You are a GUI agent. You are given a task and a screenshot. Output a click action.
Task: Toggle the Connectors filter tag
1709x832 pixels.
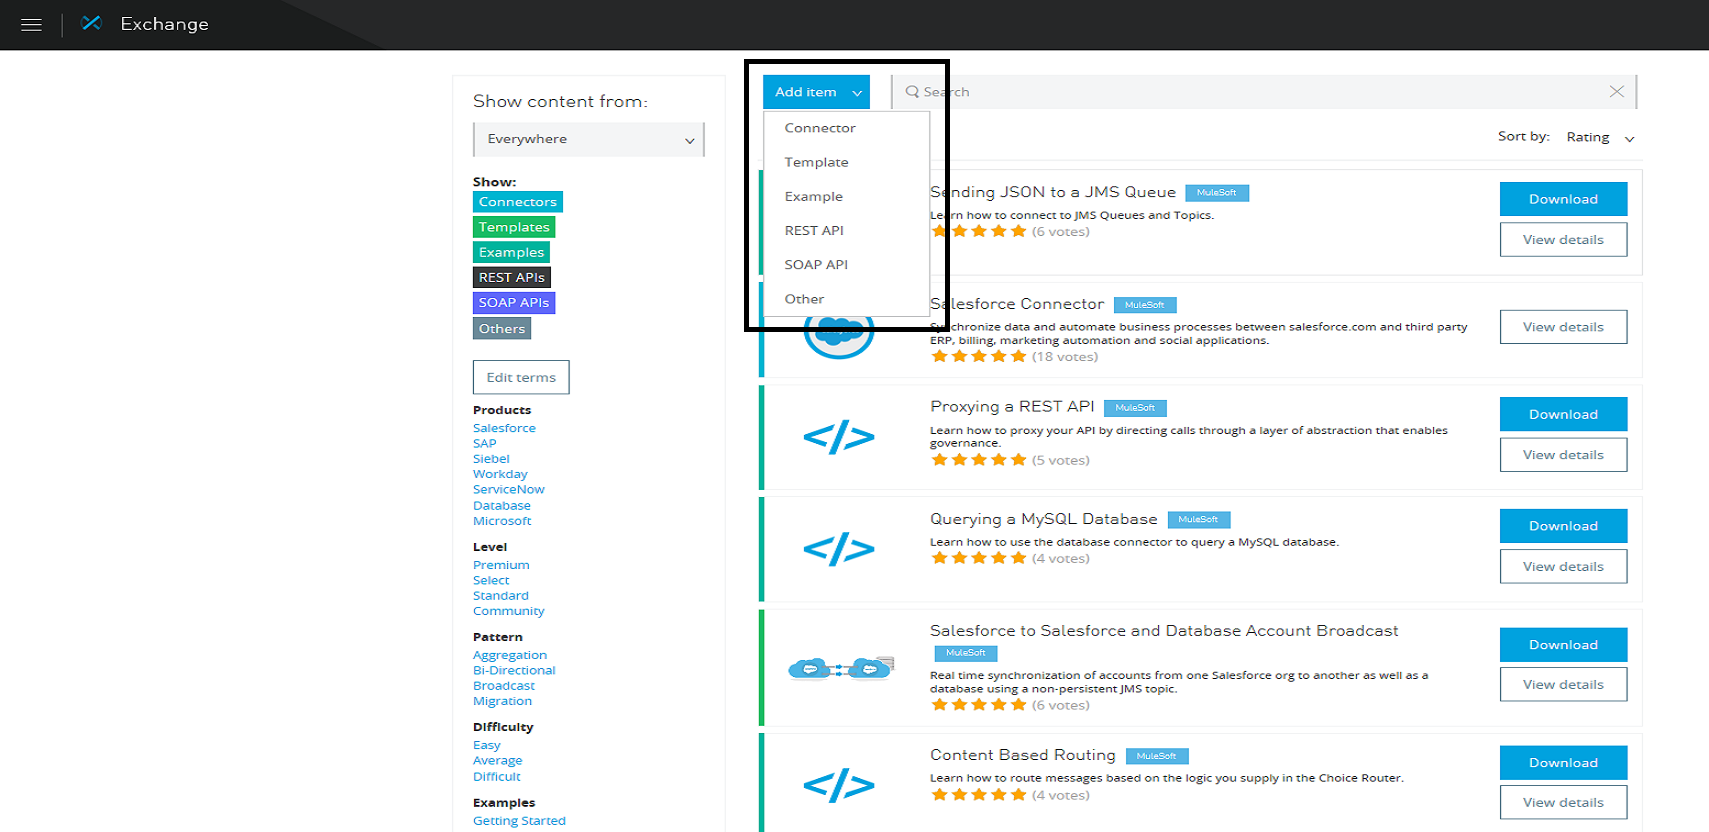click(x=518, y=202)
